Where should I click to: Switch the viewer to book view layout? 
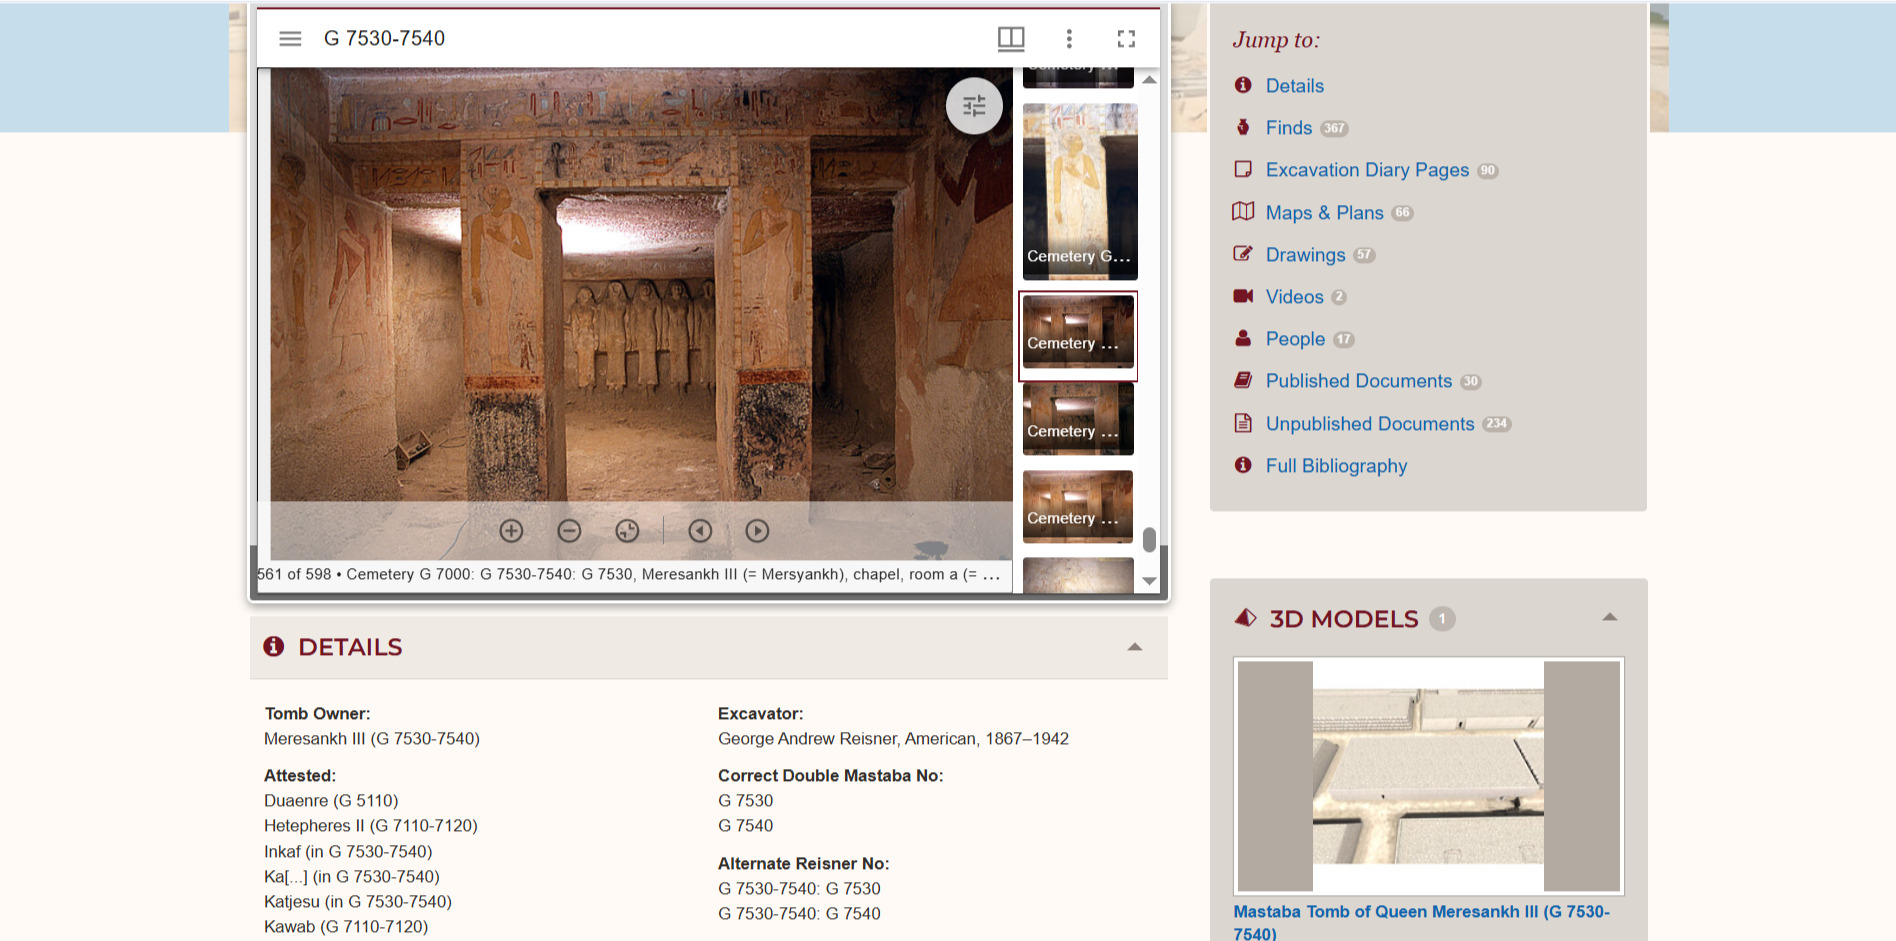pyautogui.click(x=1011, y=39)
